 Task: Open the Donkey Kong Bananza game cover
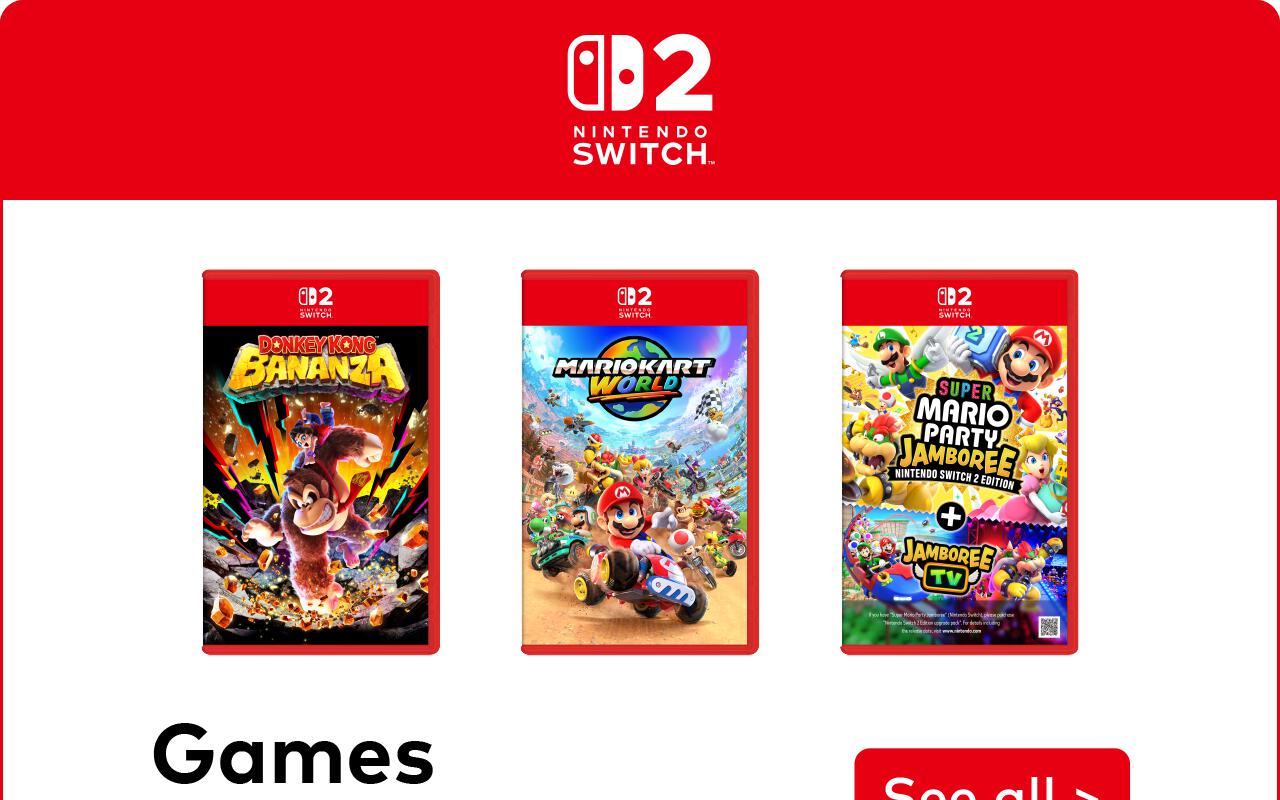pyautogui.click(x=321, y=462)
